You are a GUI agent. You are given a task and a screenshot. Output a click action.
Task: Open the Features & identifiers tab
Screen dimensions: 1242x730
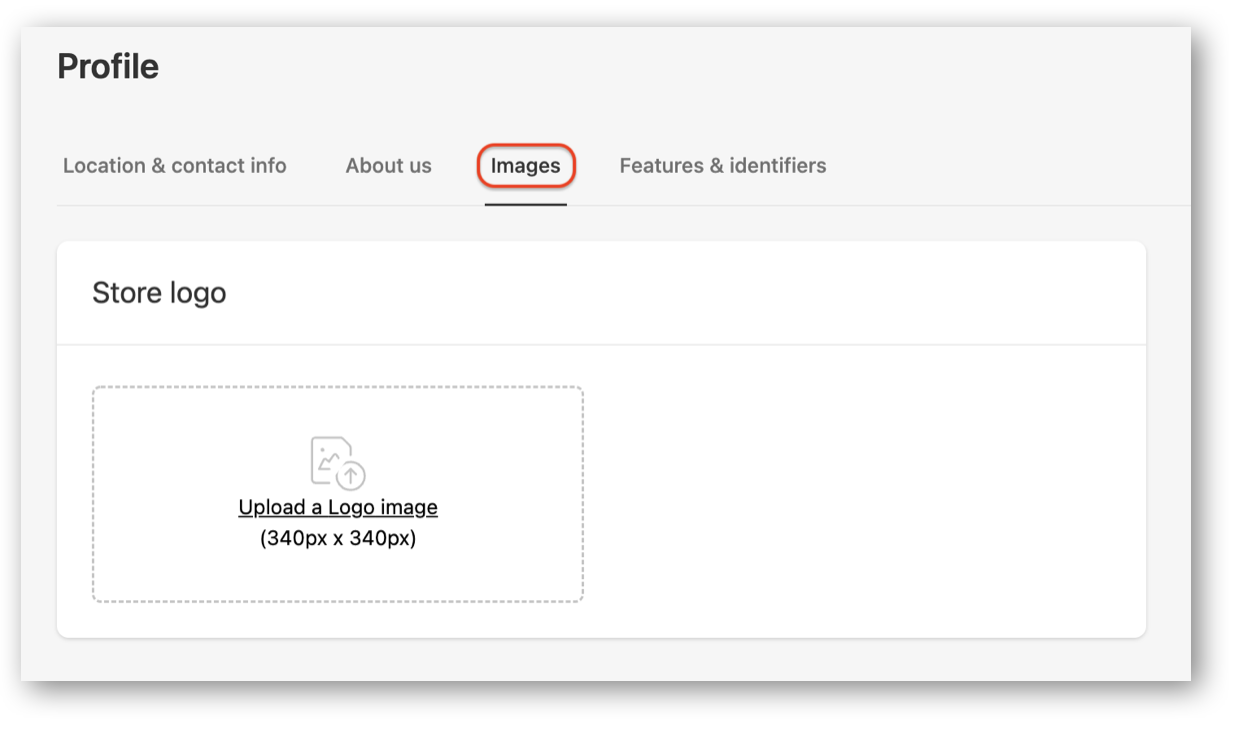pos(723,166)
